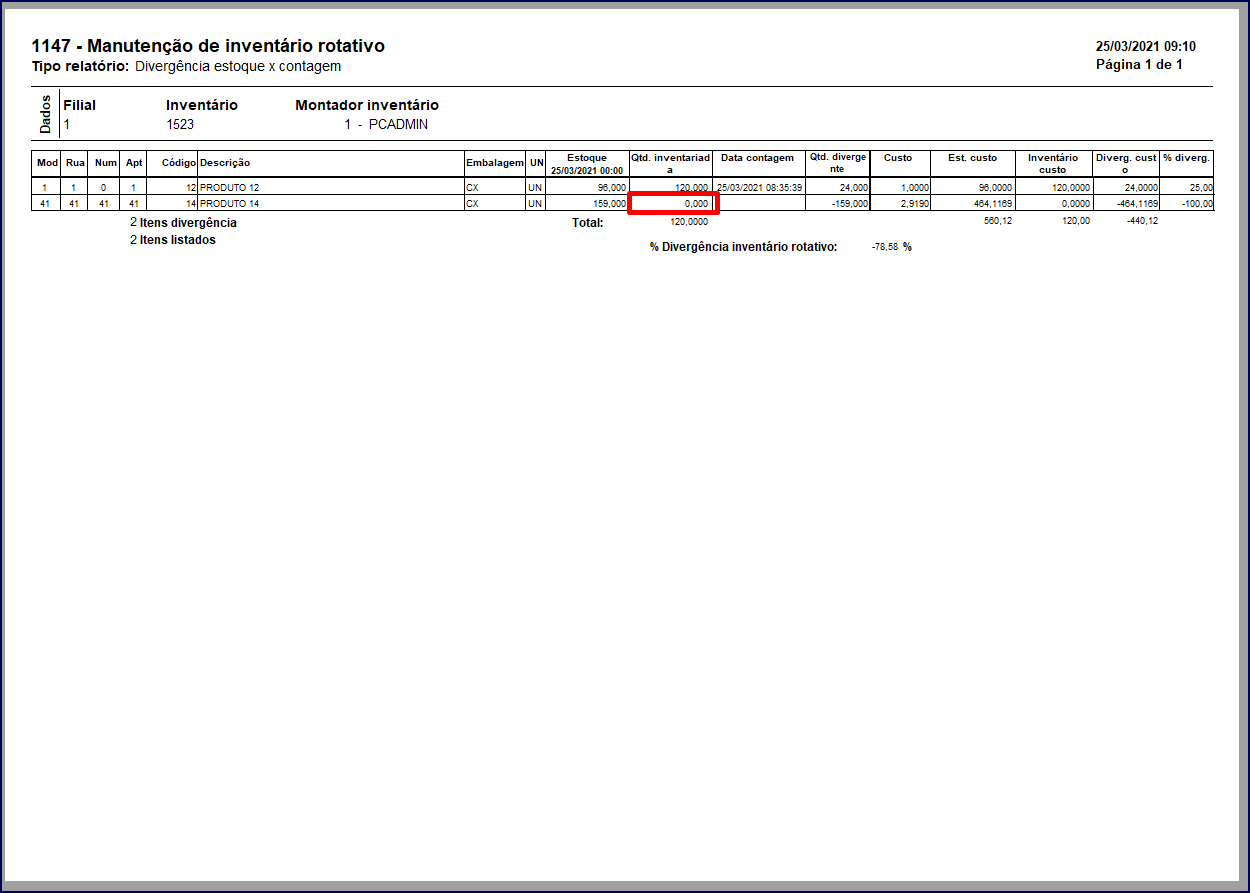The height and width of the screenshot is (893, 1250).
Task: Click the count date '25/03/2021 08:35:39'
Action: point(760,188)
